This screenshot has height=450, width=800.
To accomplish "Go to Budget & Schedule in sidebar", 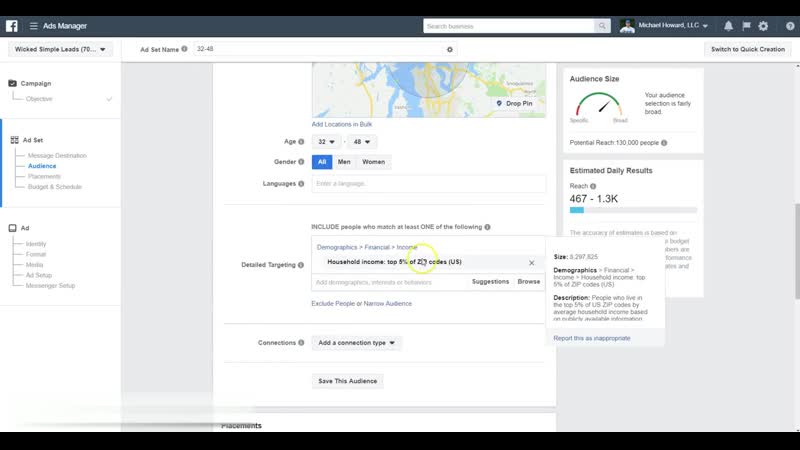I will pos(55,187).
